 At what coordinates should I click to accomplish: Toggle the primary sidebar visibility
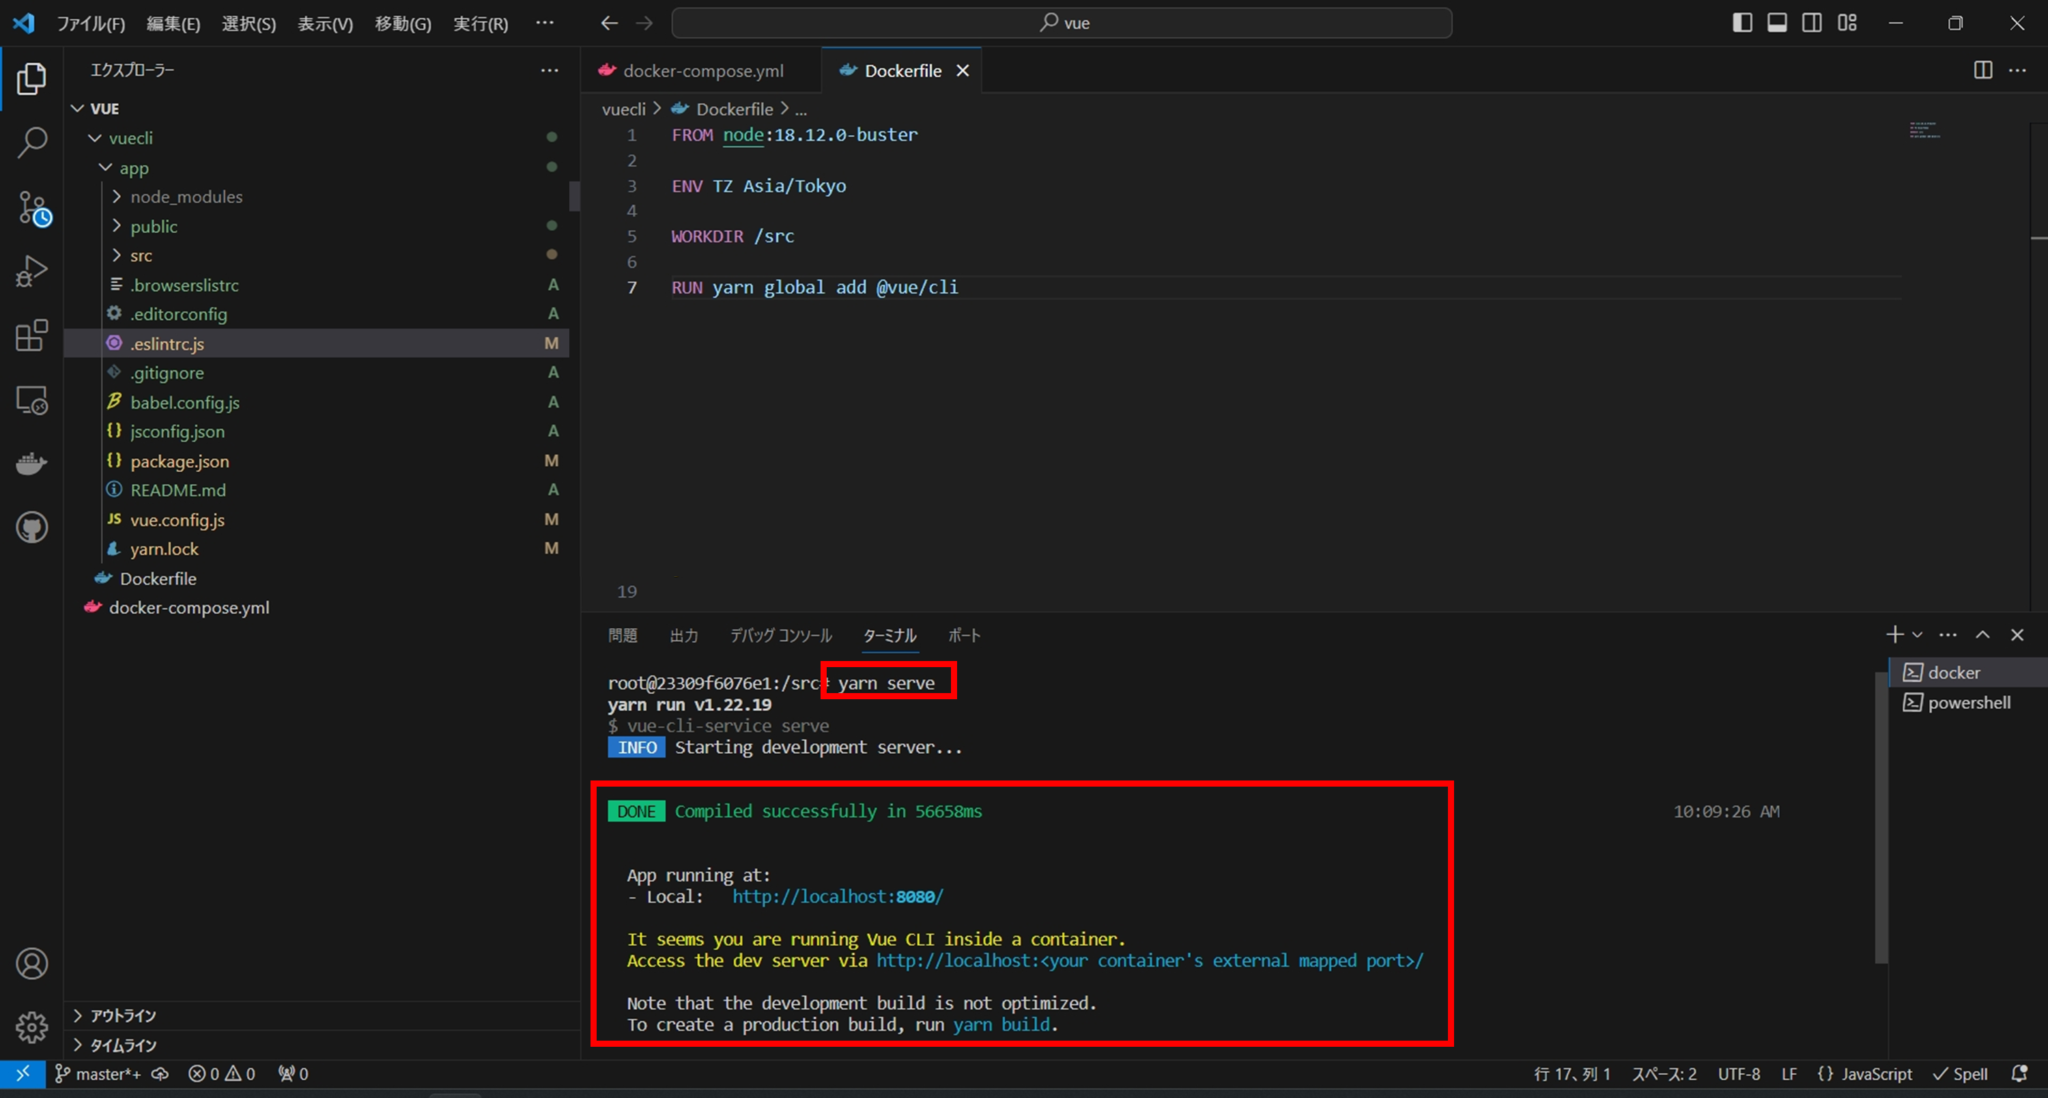coord(1743,22)
